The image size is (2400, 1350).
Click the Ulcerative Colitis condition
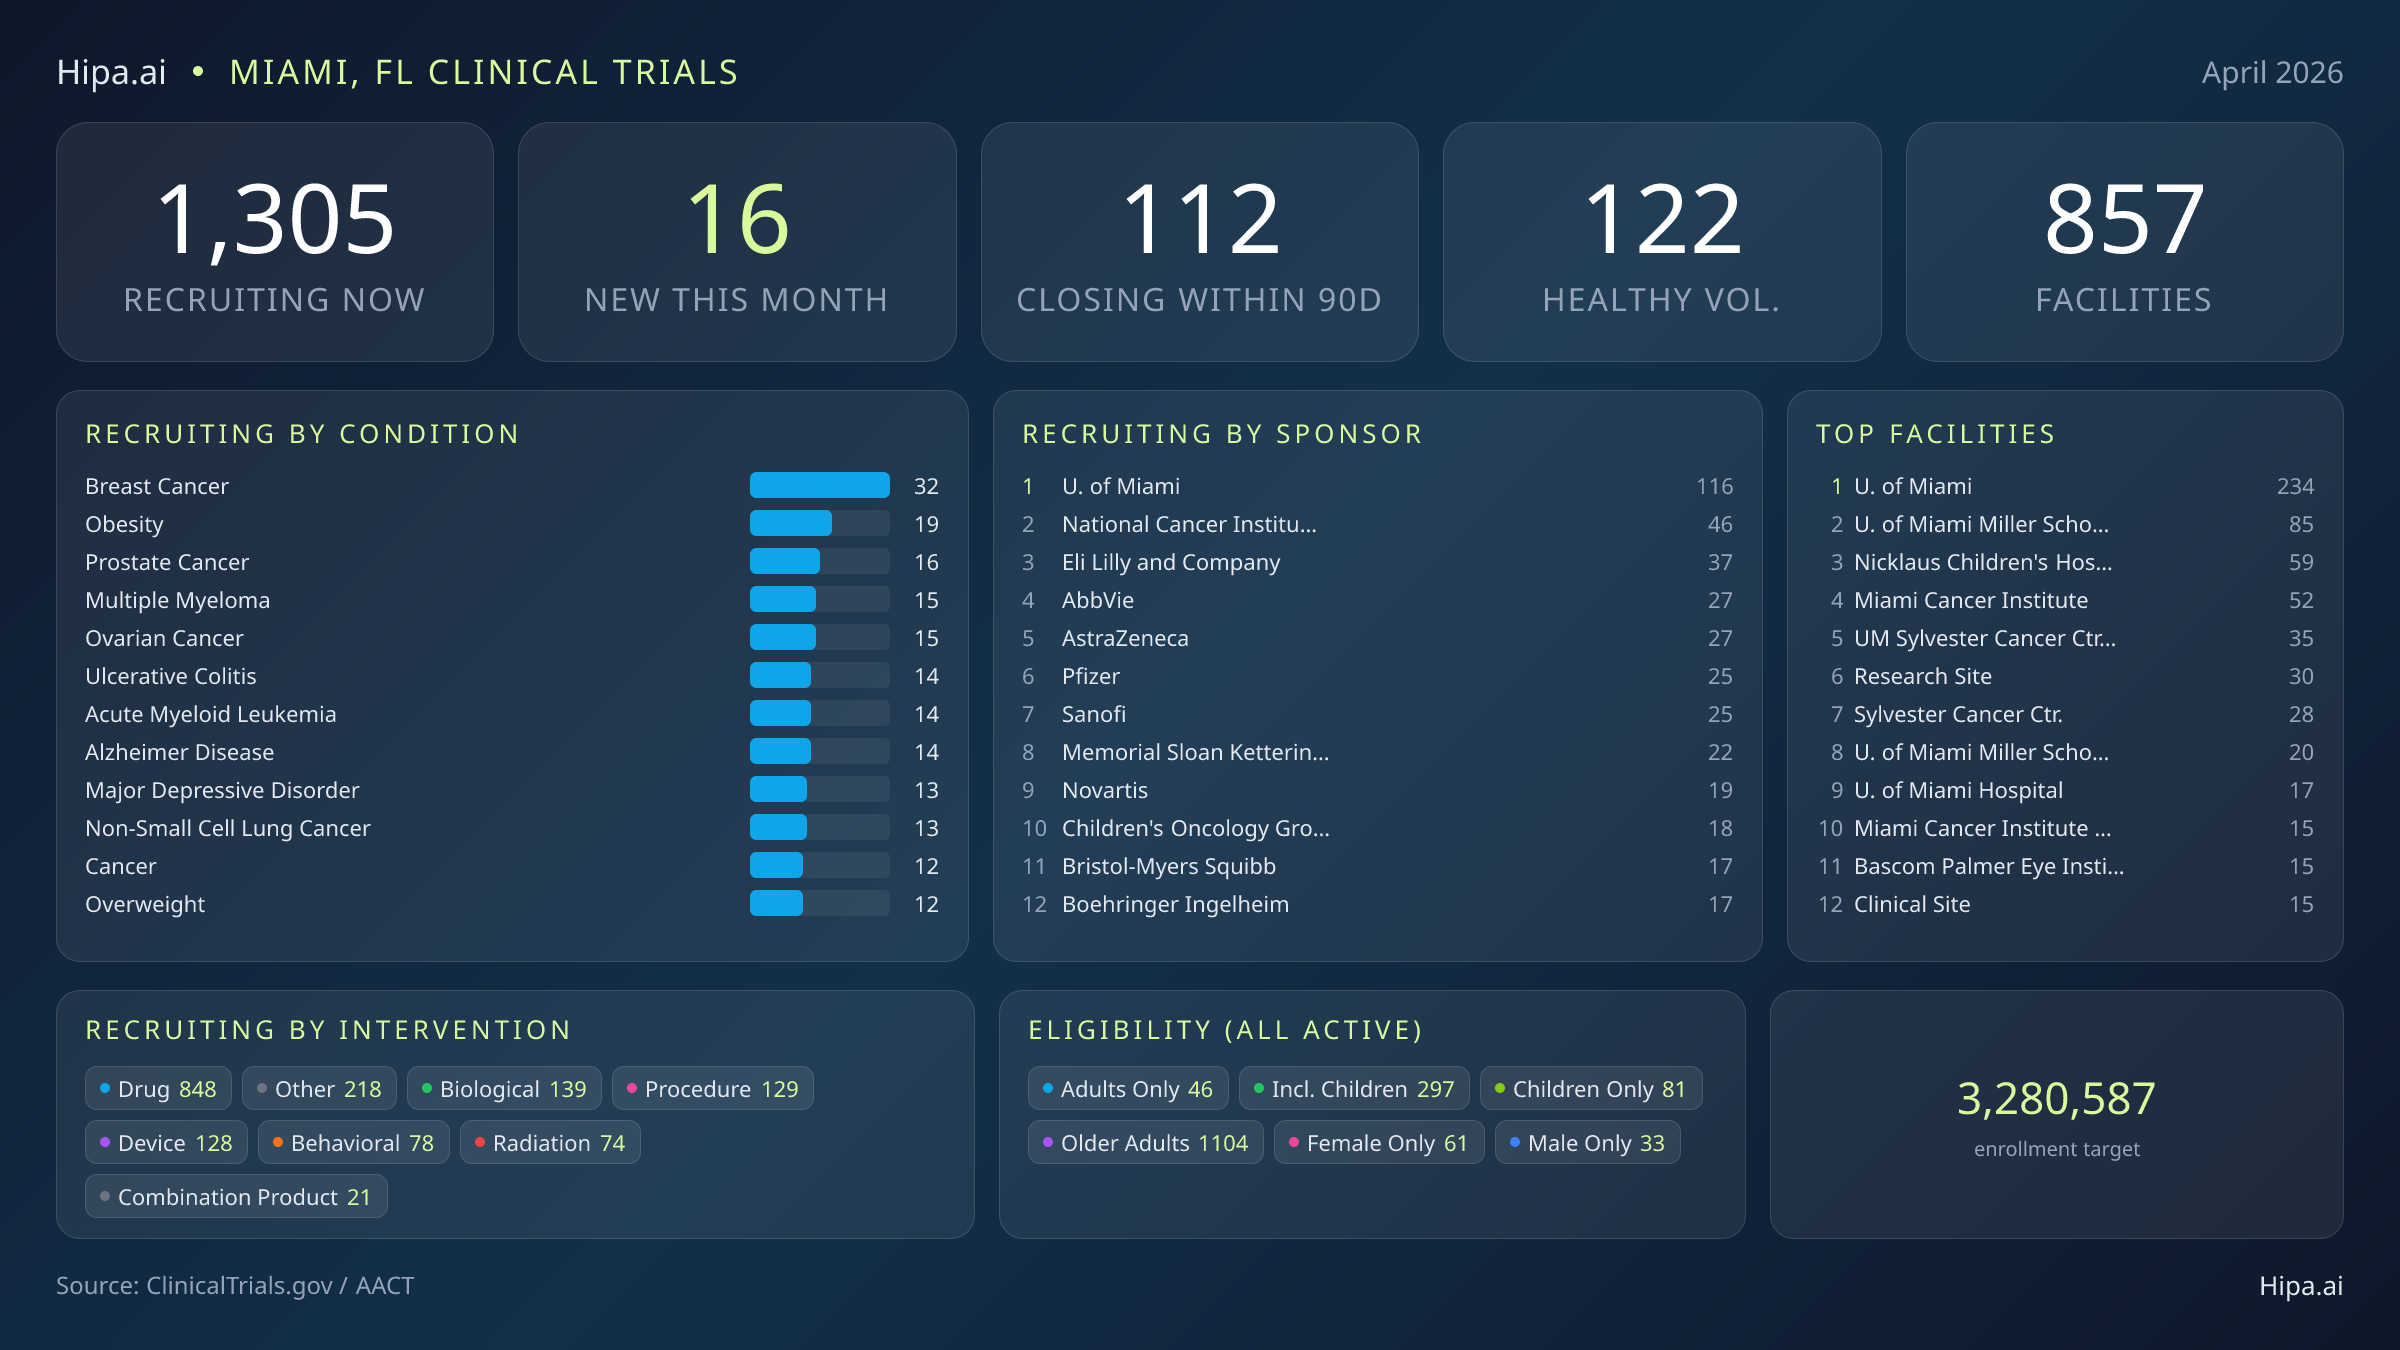coord(512,675)
